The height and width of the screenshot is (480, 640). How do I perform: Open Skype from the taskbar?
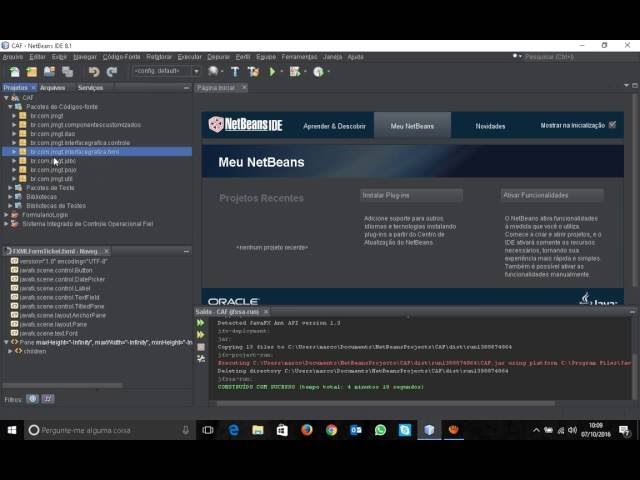(x=405, y=430)
